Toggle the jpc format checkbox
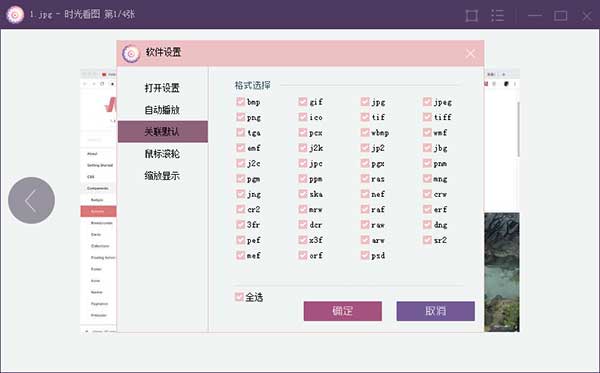The image size is (600, 373). 303,163
